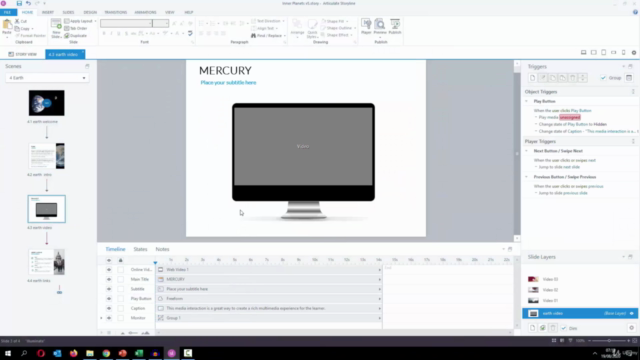Cut the selected object
Image resolution: width=640 pixels, height=360 pixels.
coord(21,21)
